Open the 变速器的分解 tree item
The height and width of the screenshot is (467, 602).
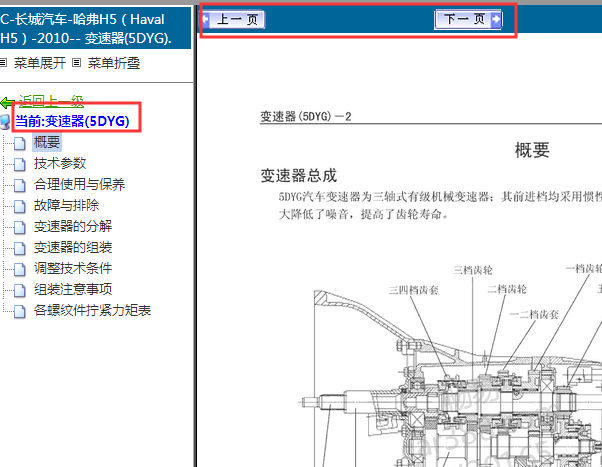[x=73, y=226]
